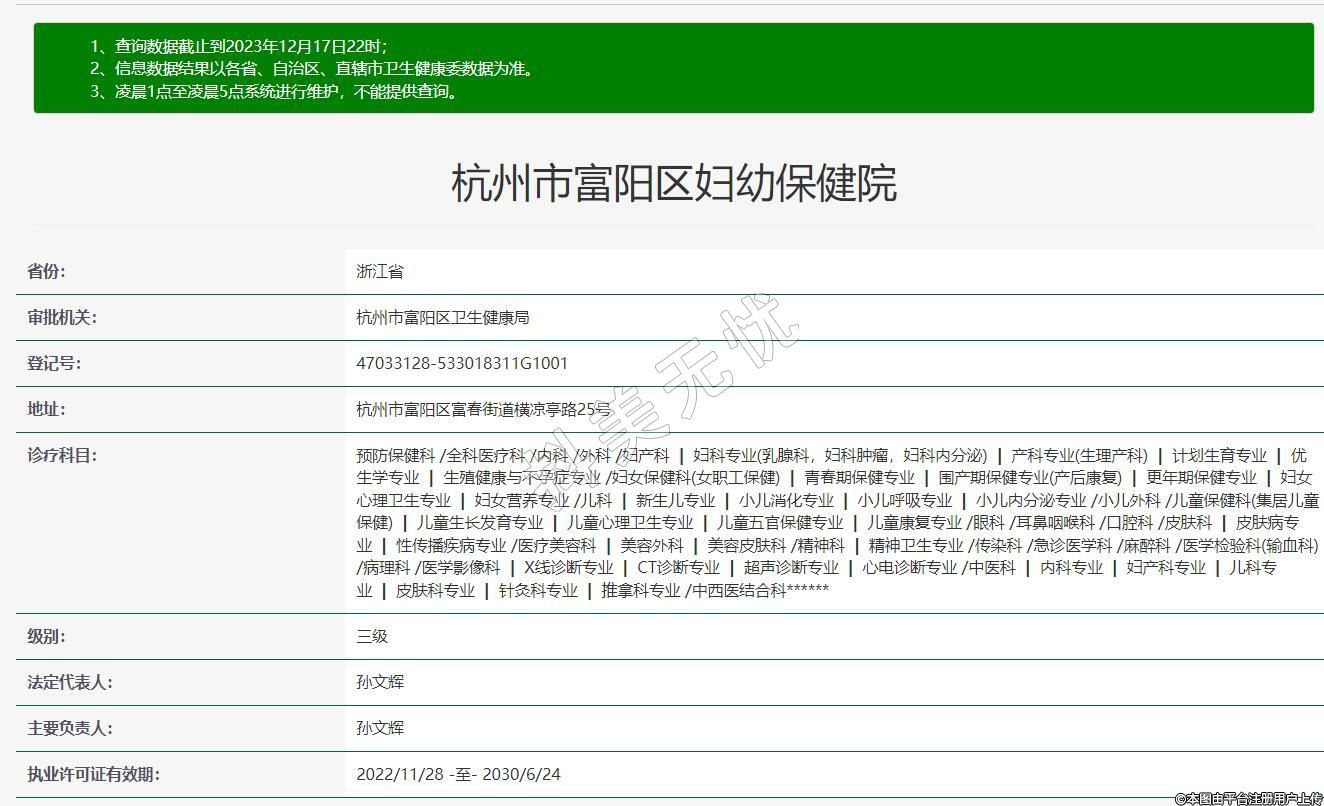The image size is (1324, 806).
Task: Select the 诊疗科目 row label
Action: 62,455
